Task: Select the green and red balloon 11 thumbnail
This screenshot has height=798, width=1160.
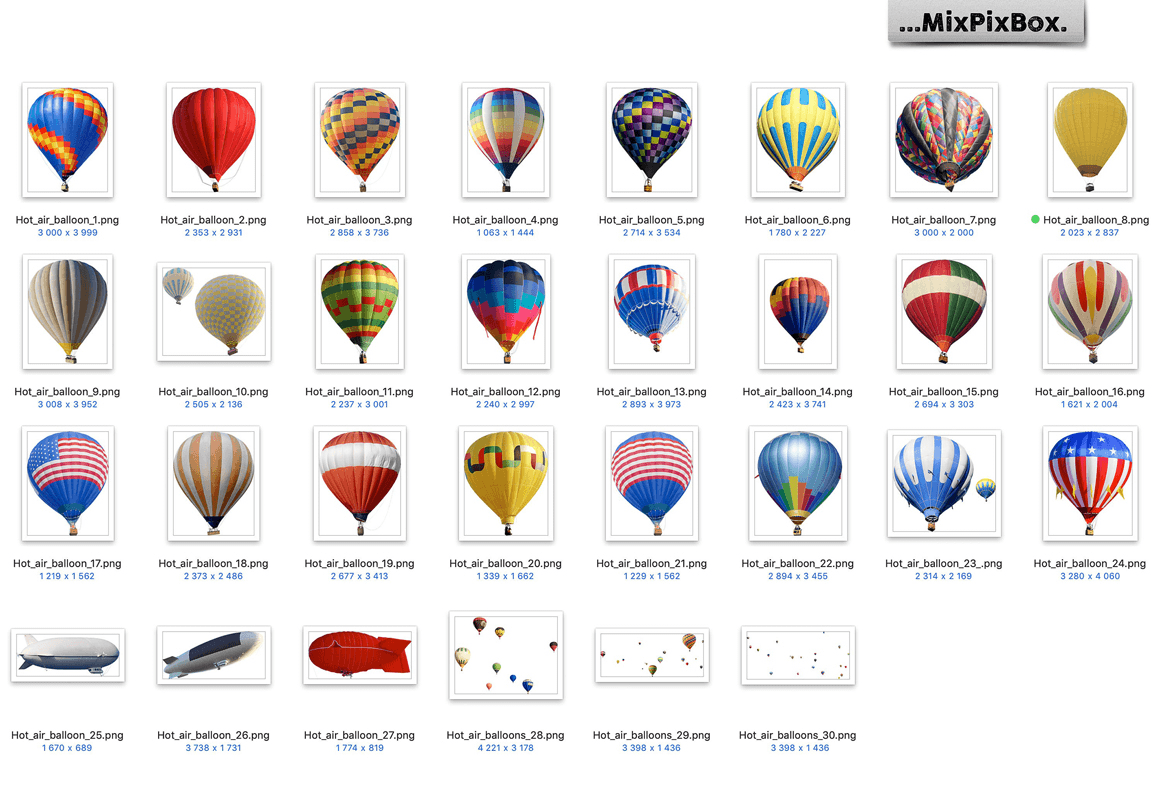Action: coord(359,311)
